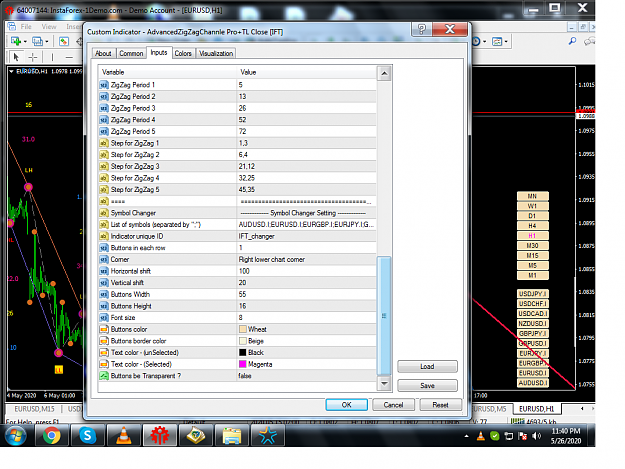Click the Windows Start button
The height and width of the screenshot is (469, 625).
(16, 435)
